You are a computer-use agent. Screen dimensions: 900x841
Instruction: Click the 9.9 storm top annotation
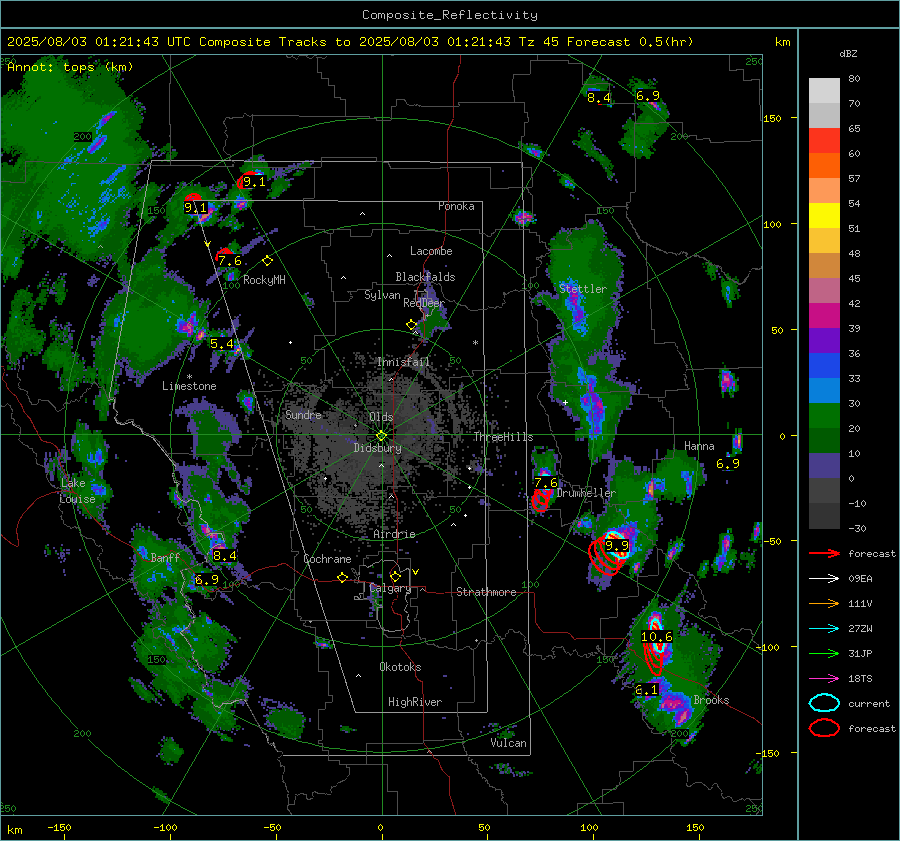pos(617,545)
